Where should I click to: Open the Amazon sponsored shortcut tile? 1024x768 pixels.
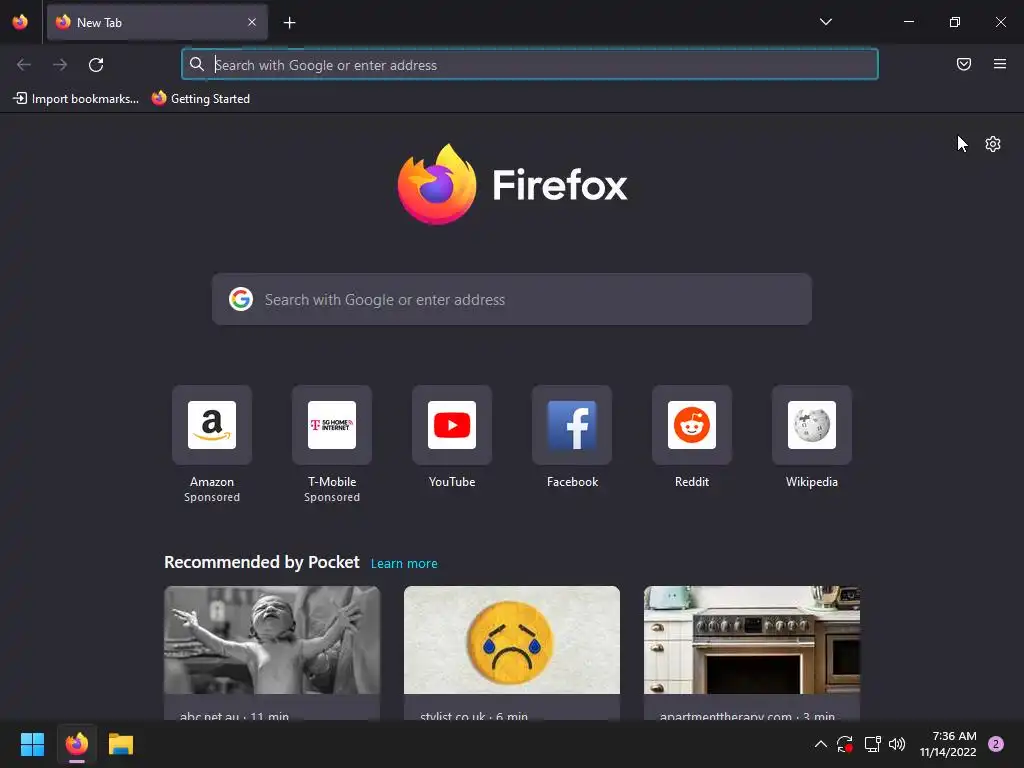tap(212, 425)
